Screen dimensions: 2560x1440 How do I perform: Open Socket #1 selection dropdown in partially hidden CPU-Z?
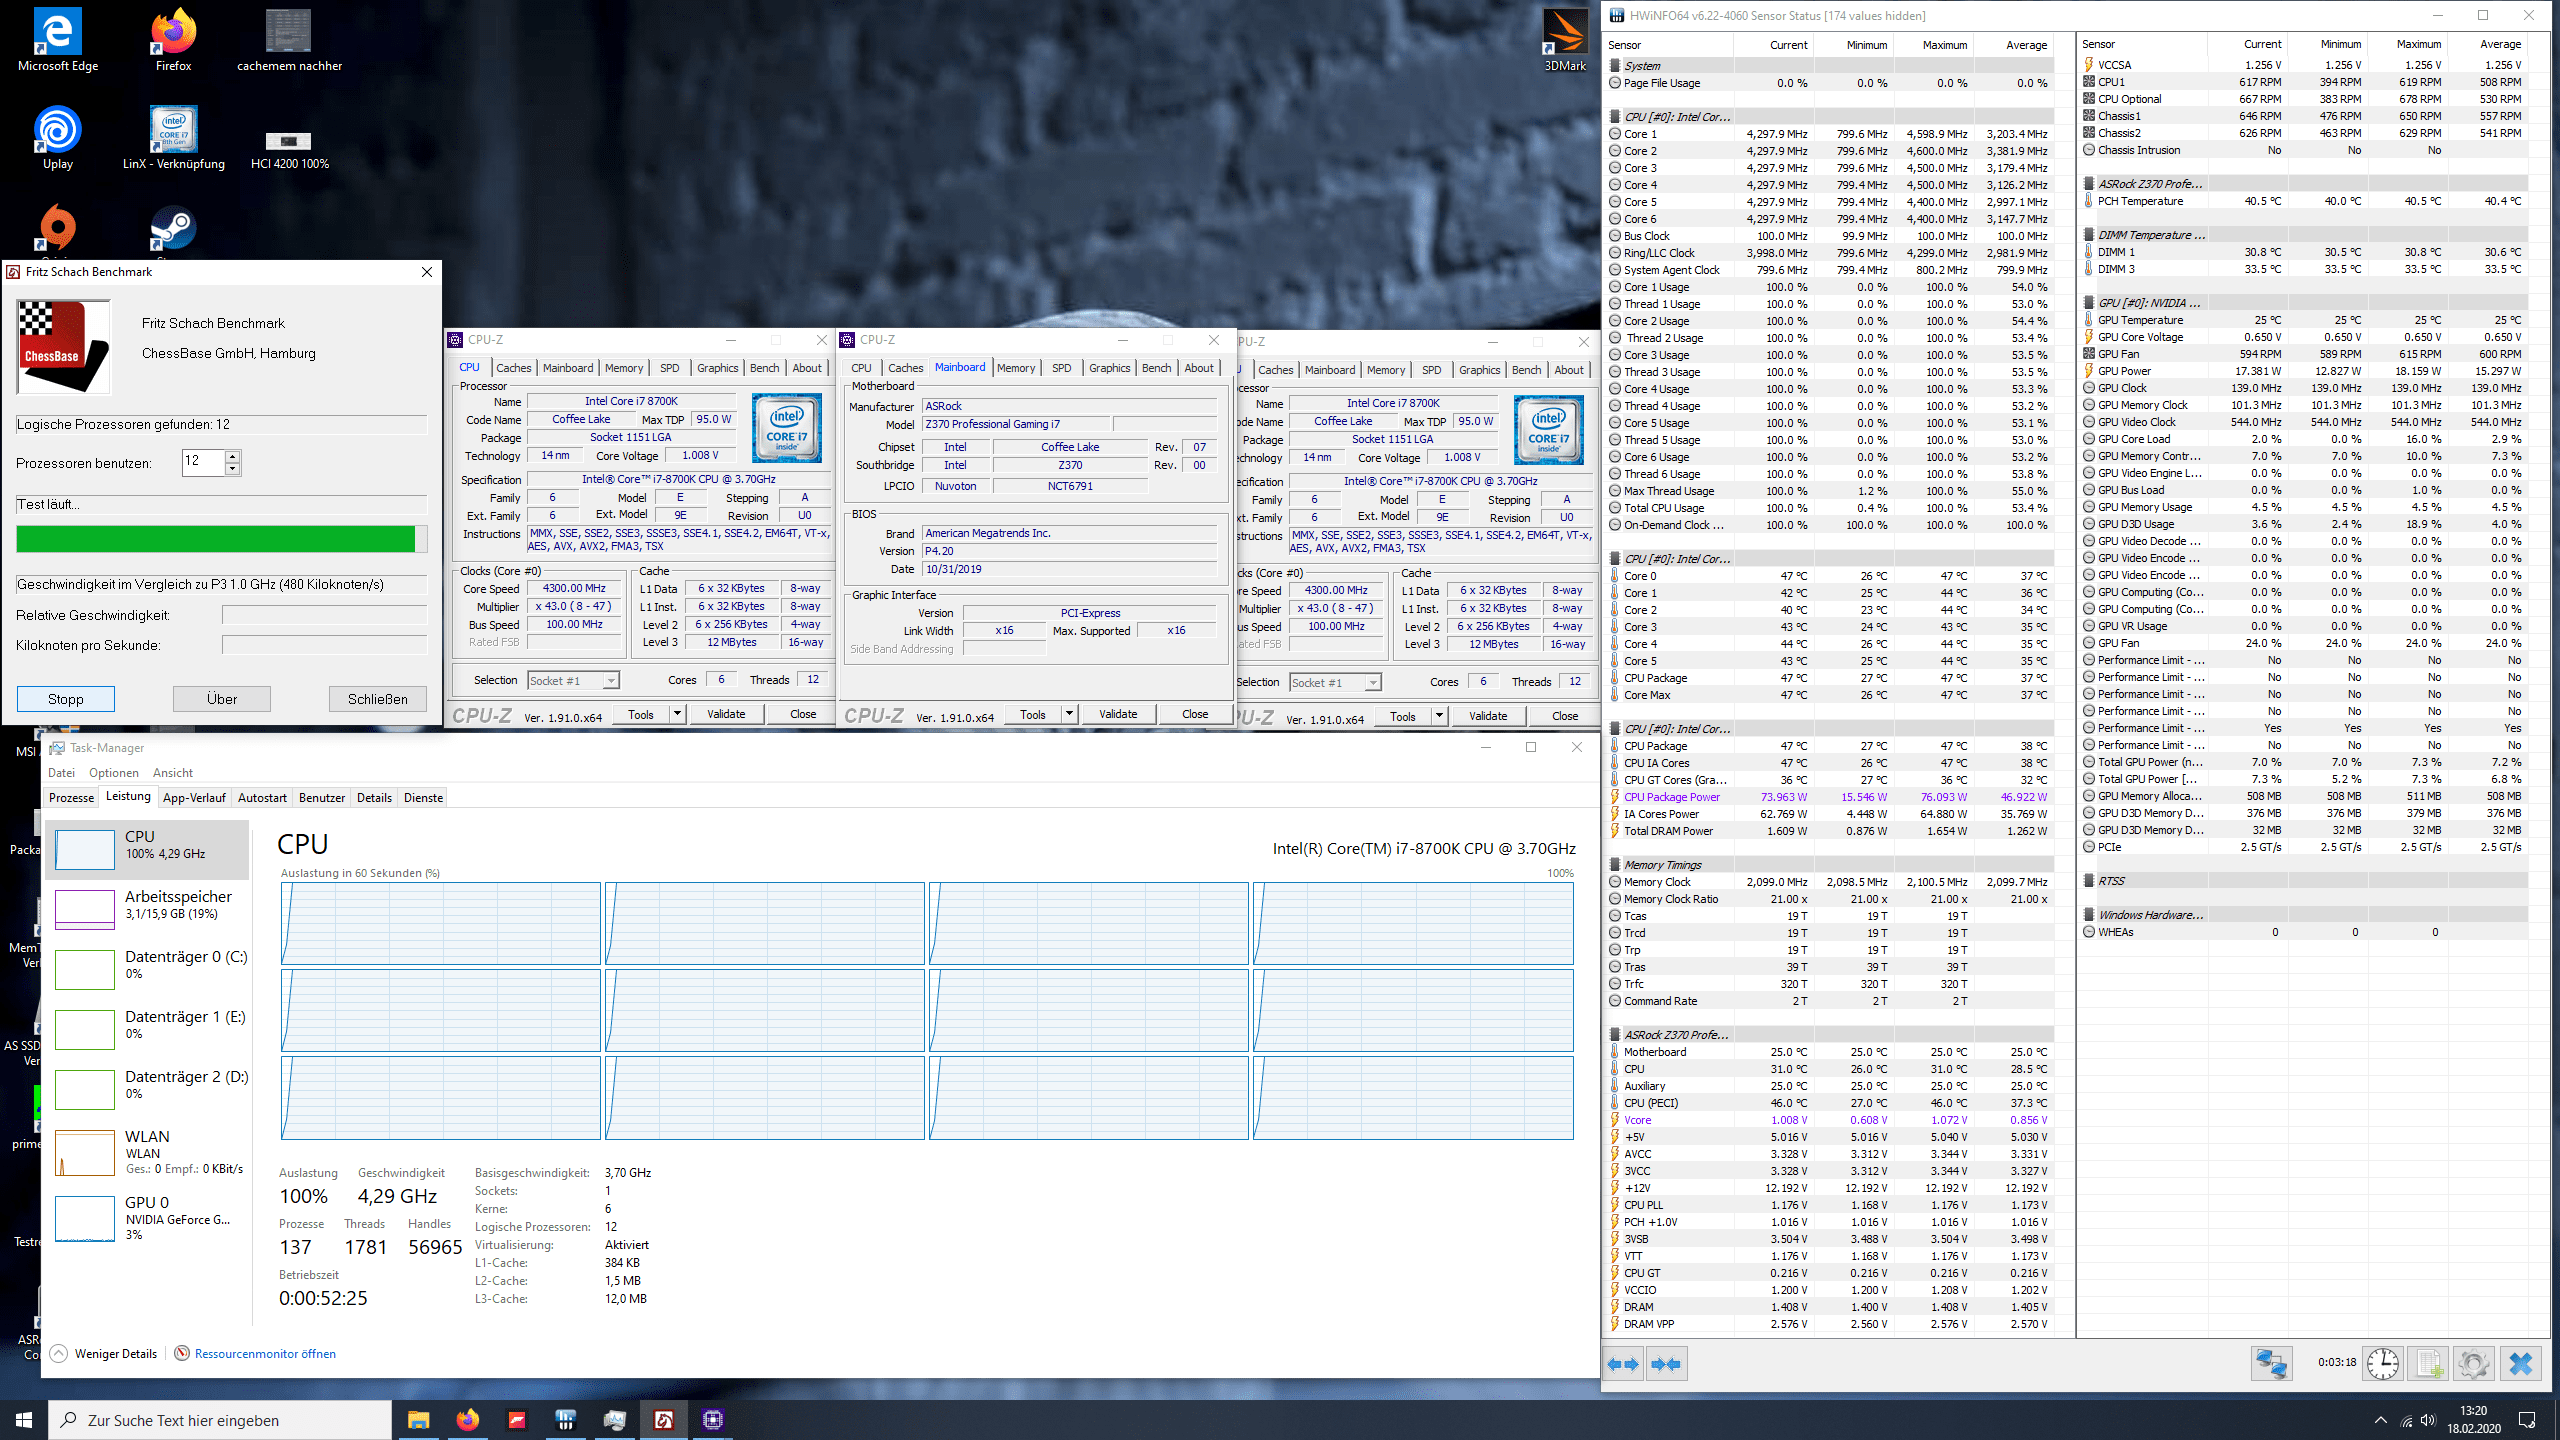[1335, 682]
